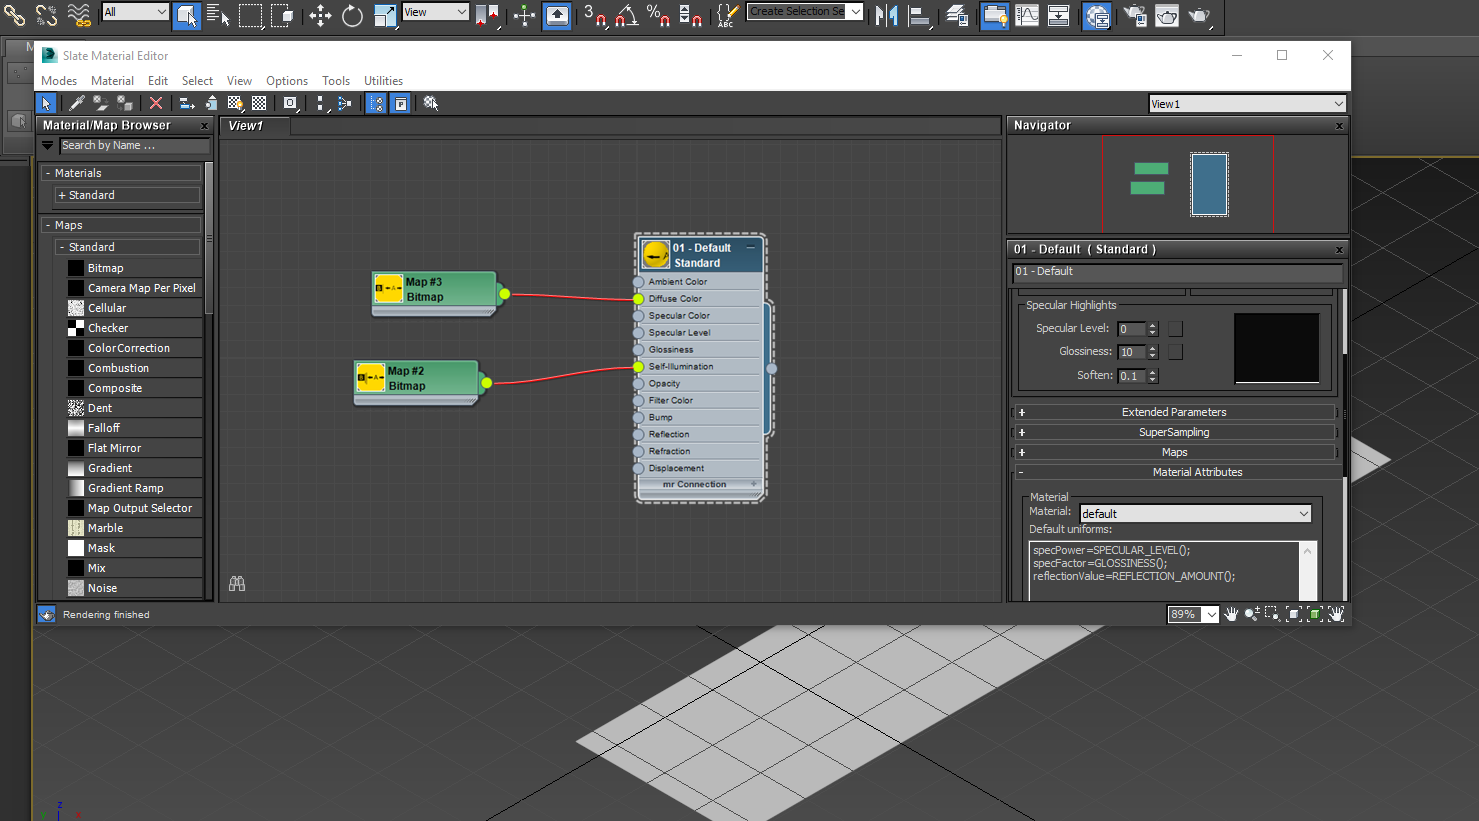Expand the Extended Parameters rollout
The width and height of the screenshot is (1479, 821).
(1174, 412)
